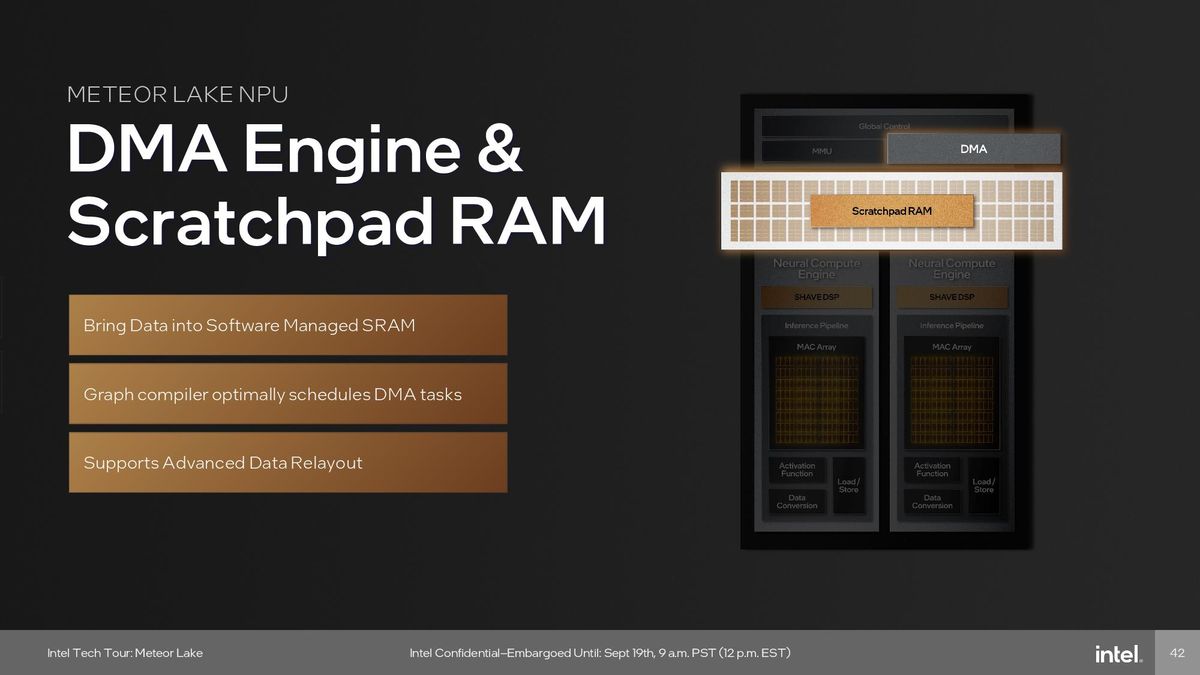Click the slide number 42
The image size is (1200, 675).
1177,653
